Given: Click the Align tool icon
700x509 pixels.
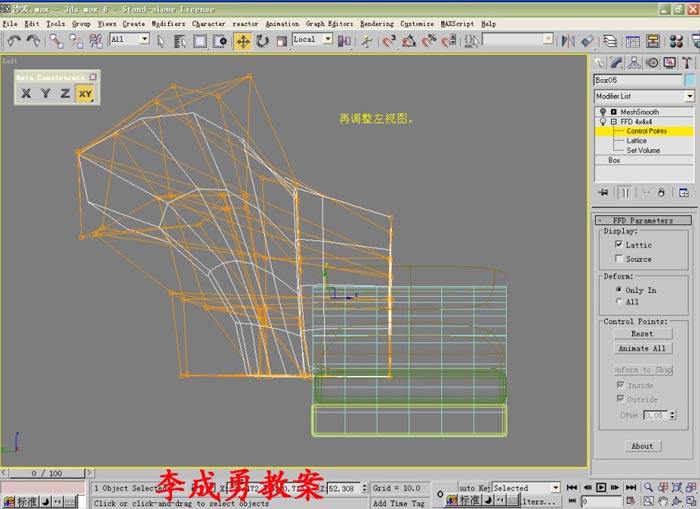Looking at the screenshot, I should tap(588, 42).
